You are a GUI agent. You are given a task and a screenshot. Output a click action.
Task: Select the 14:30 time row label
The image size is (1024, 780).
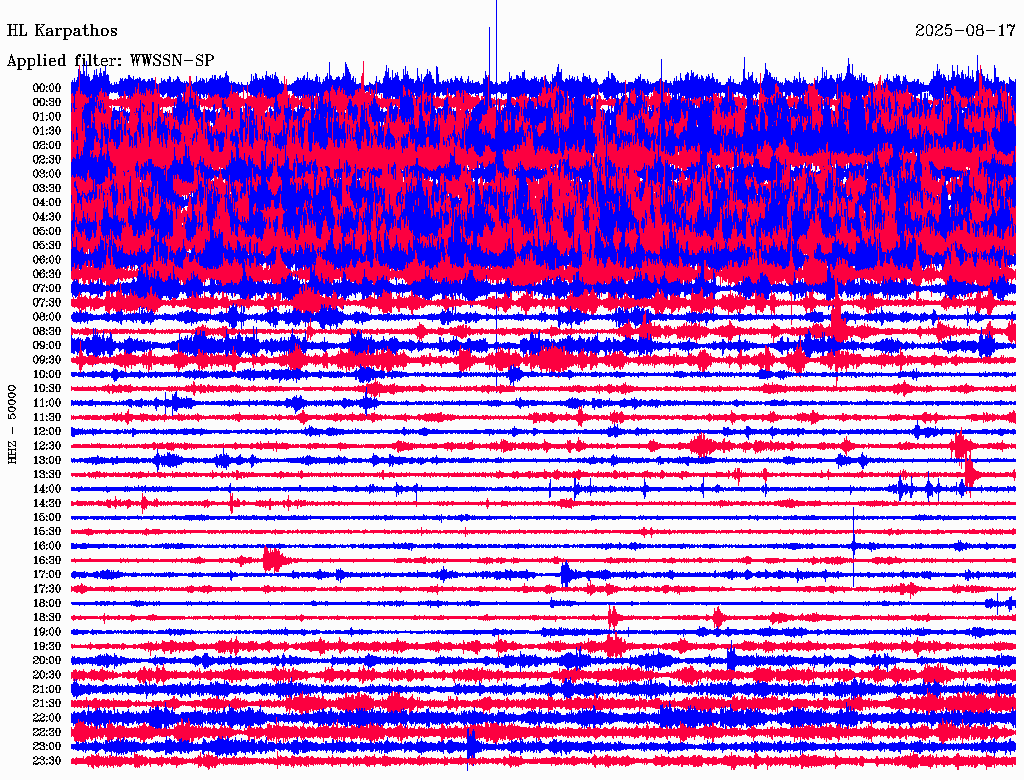(47, 503)
